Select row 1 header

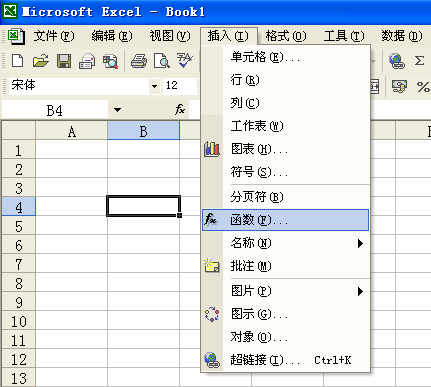click(x=19, y=150)
